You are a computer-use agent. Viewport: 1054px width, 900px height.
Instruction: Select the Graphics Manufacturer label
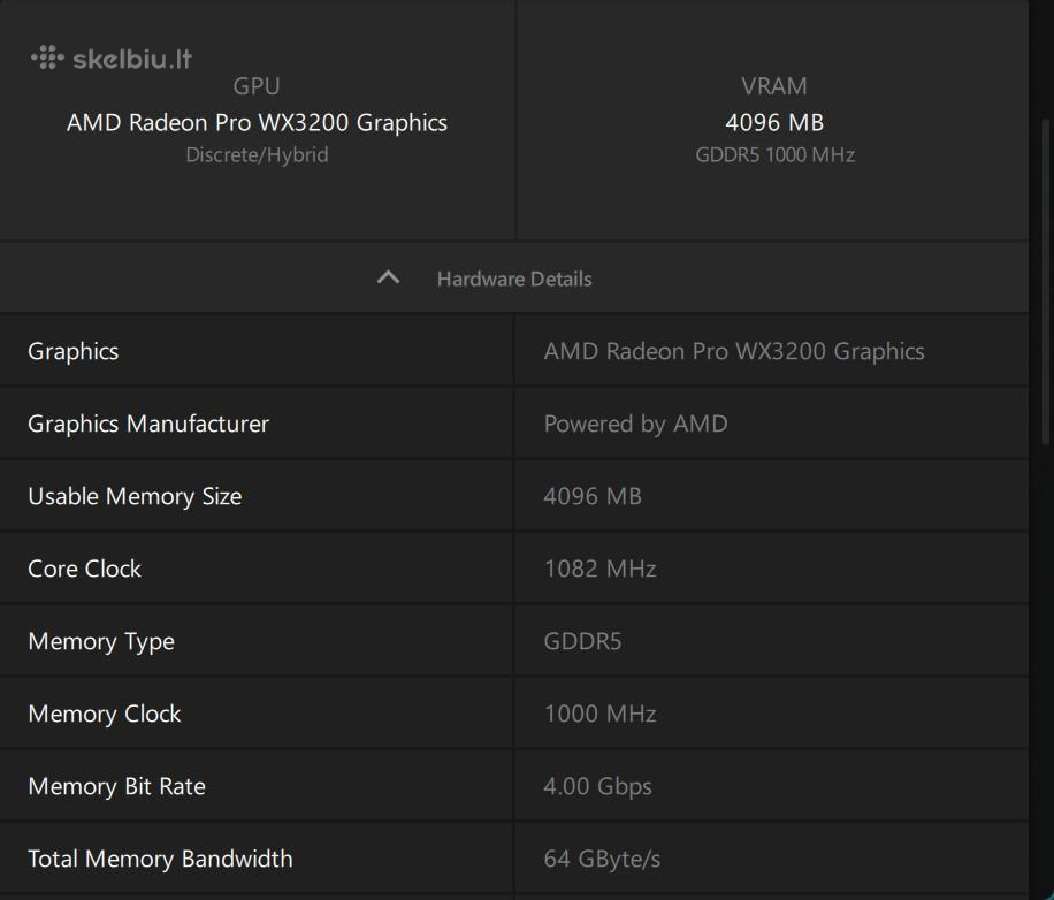pos(149,424)
